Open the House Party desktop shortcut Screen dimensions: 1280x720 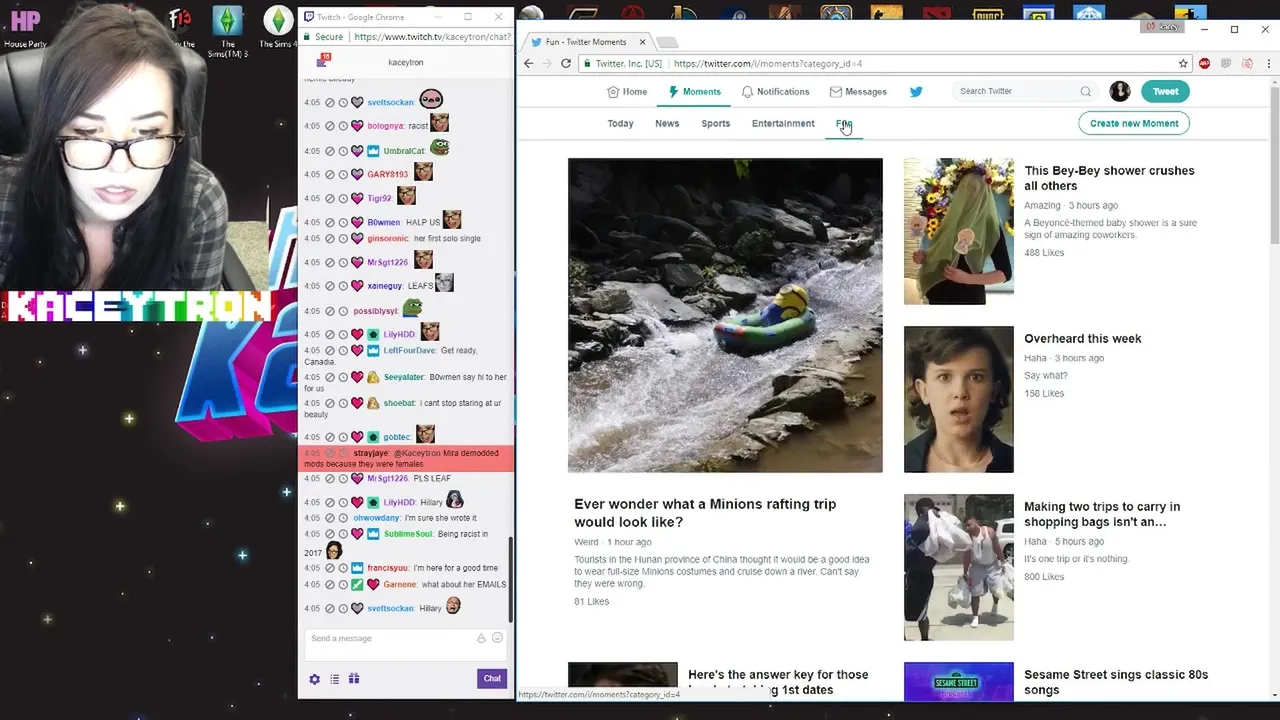pos(25,26)
